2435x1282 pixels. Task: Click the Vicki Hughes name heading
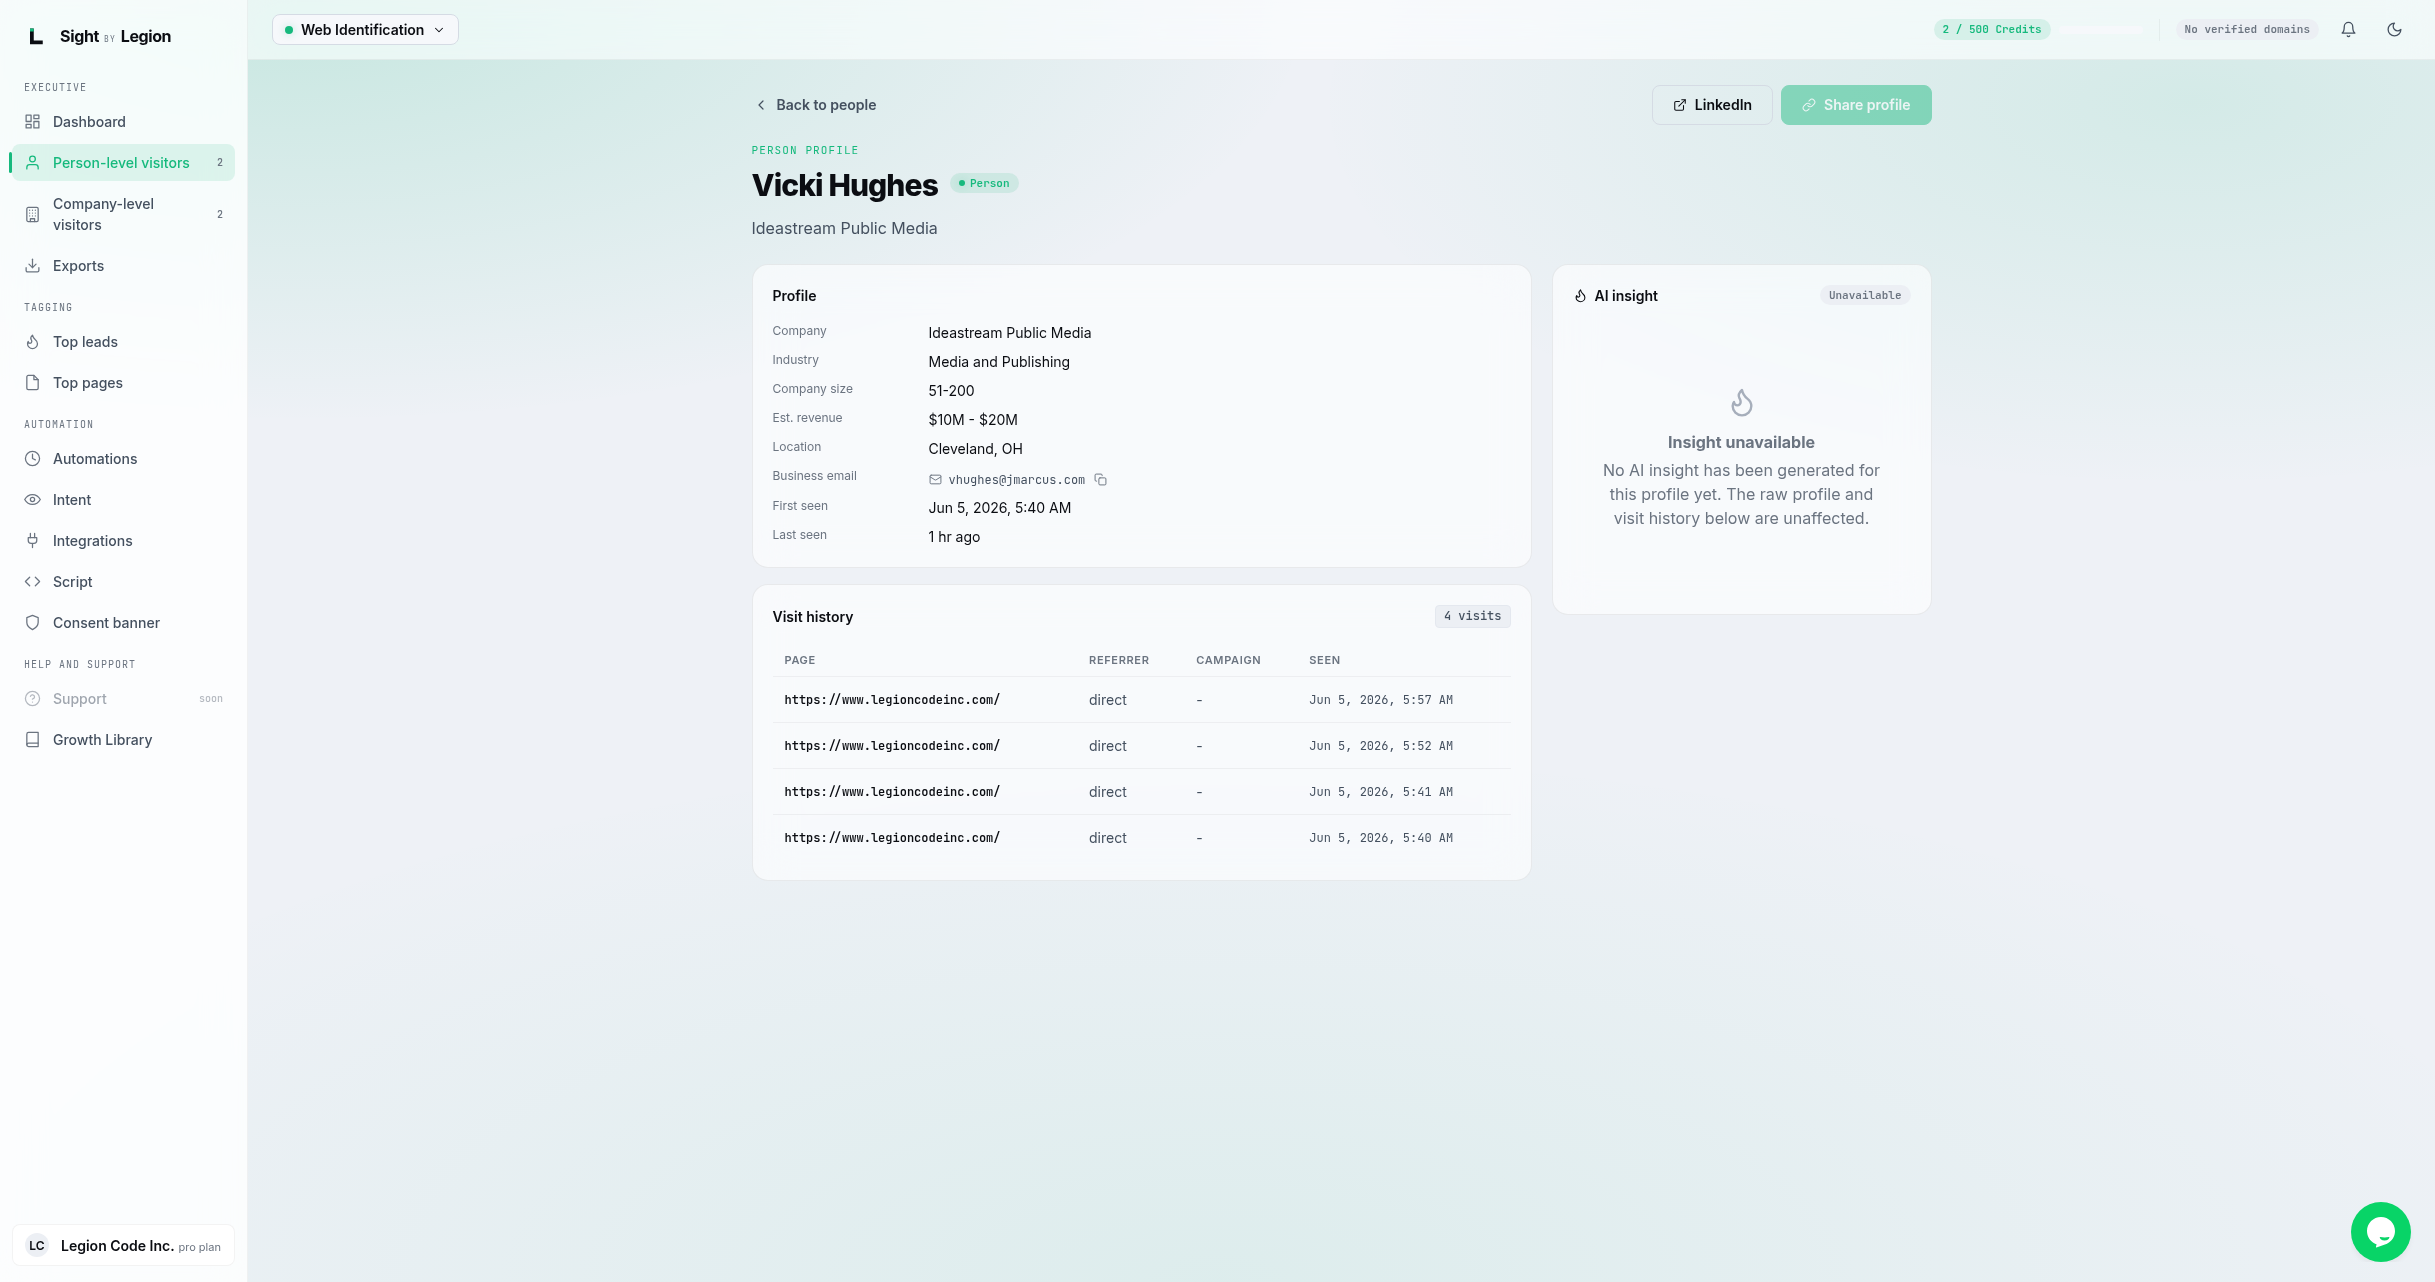845,185
